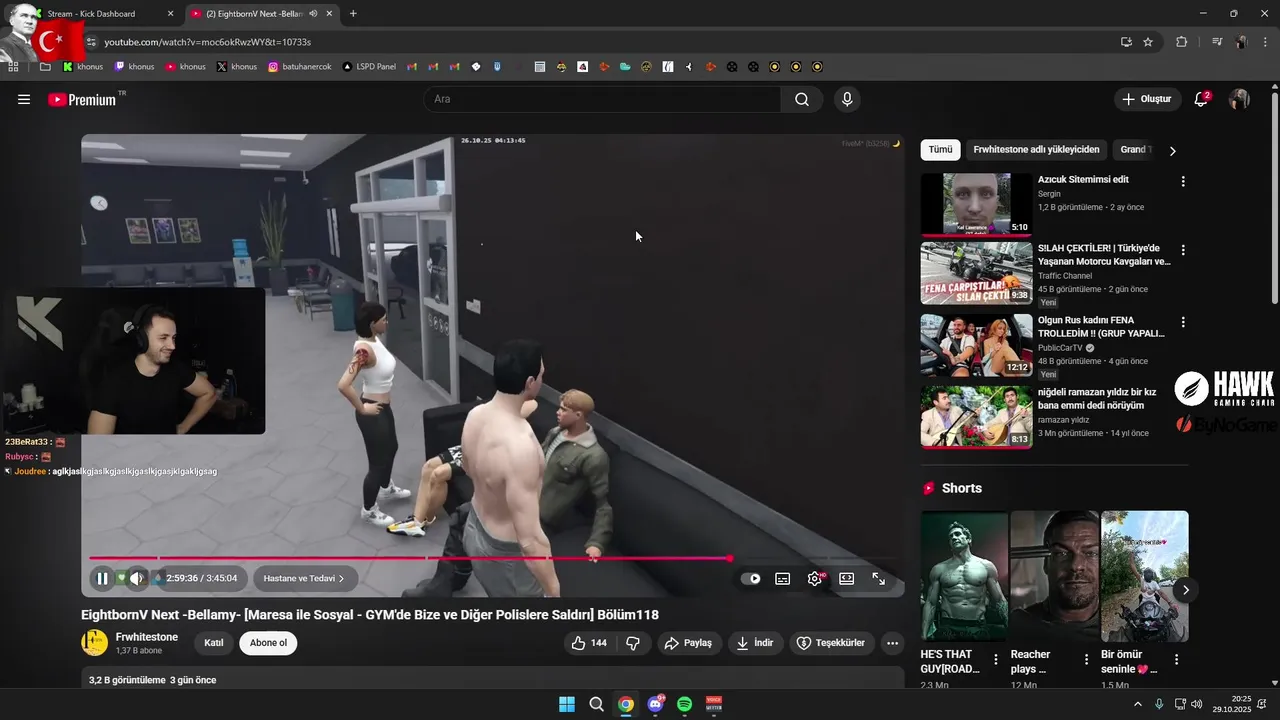The width and height of the screenshot is (1280, 720).
Task: Open the batuhanercok Instagram bookmark
Action: coord(300,67)
